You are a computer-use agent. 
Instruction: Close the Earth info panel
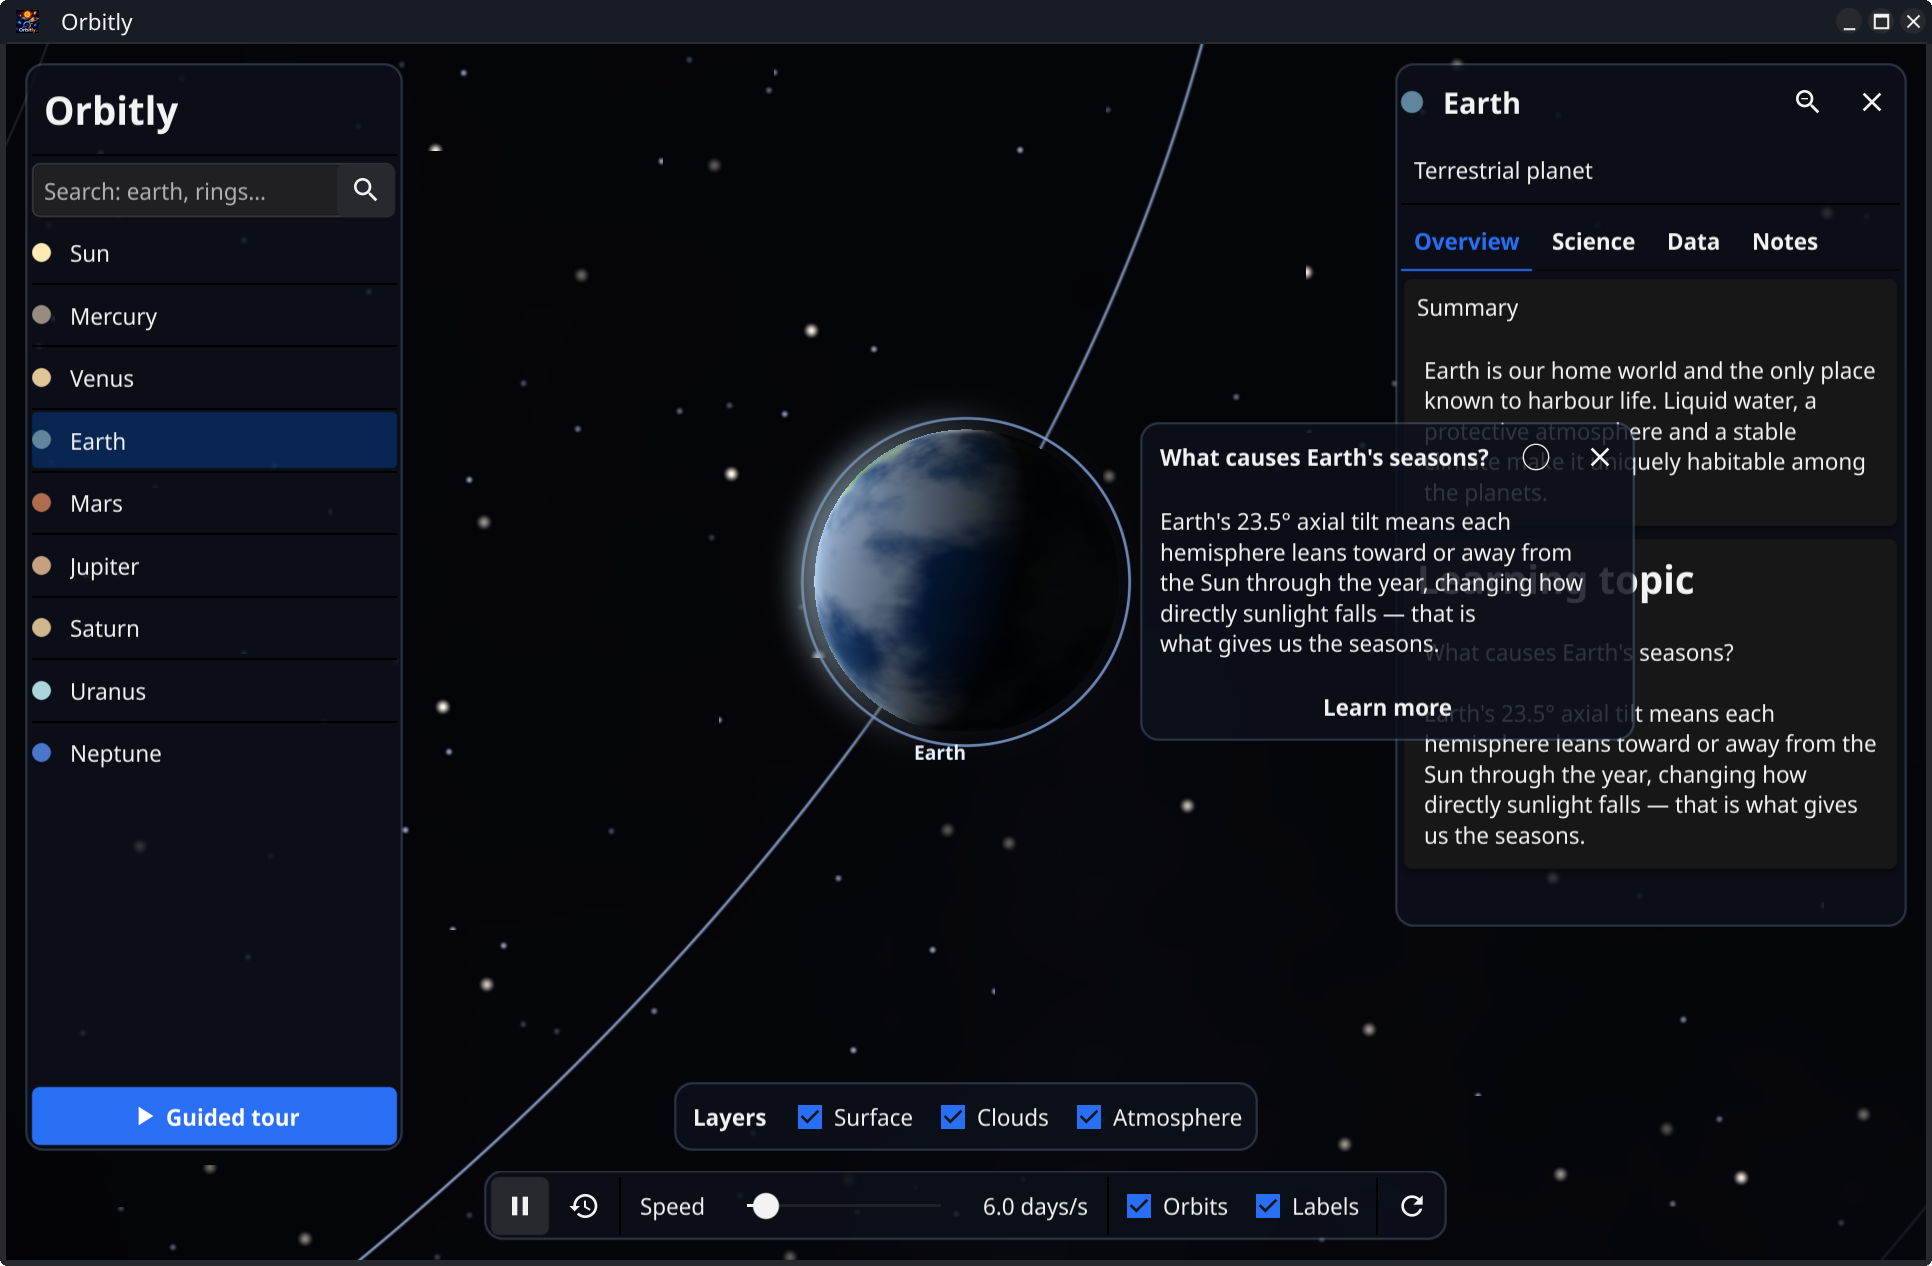(x=1872, y=102)
